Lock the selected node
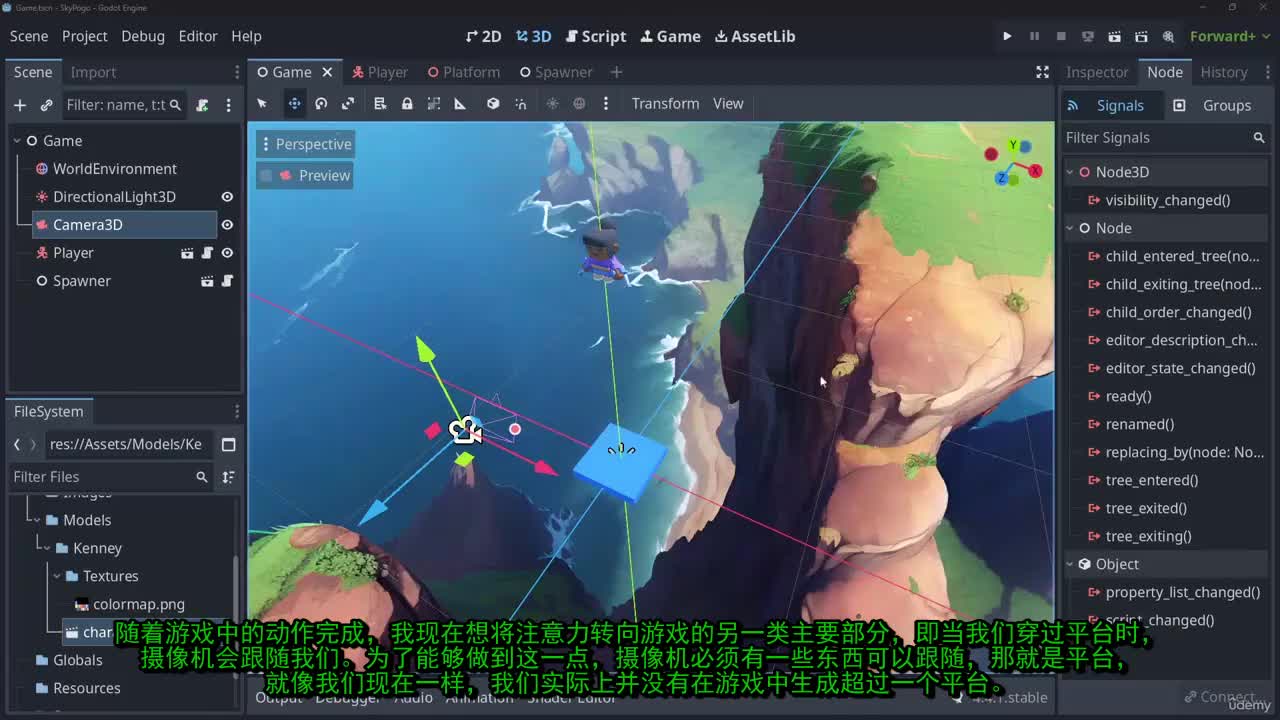 [x=407, y=104]
